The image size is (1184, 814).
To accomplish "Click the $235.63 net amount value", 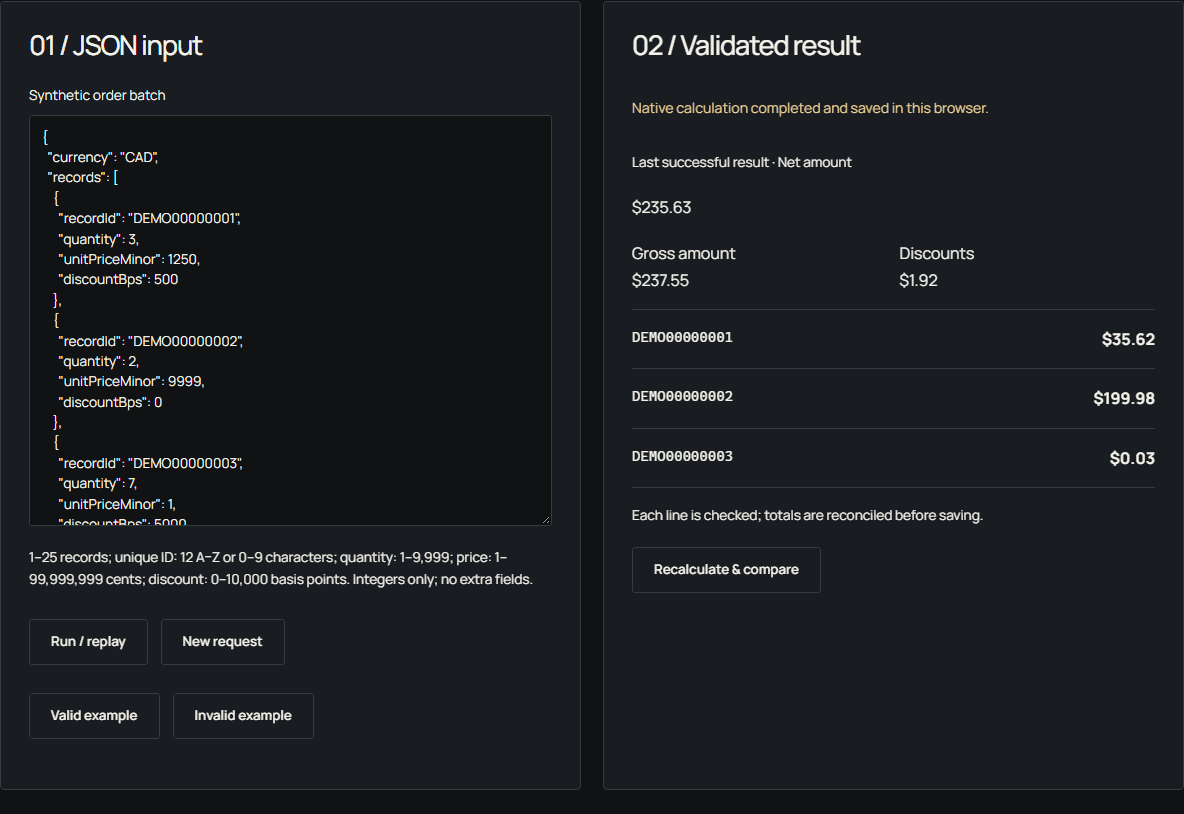I will pos(661,208).
